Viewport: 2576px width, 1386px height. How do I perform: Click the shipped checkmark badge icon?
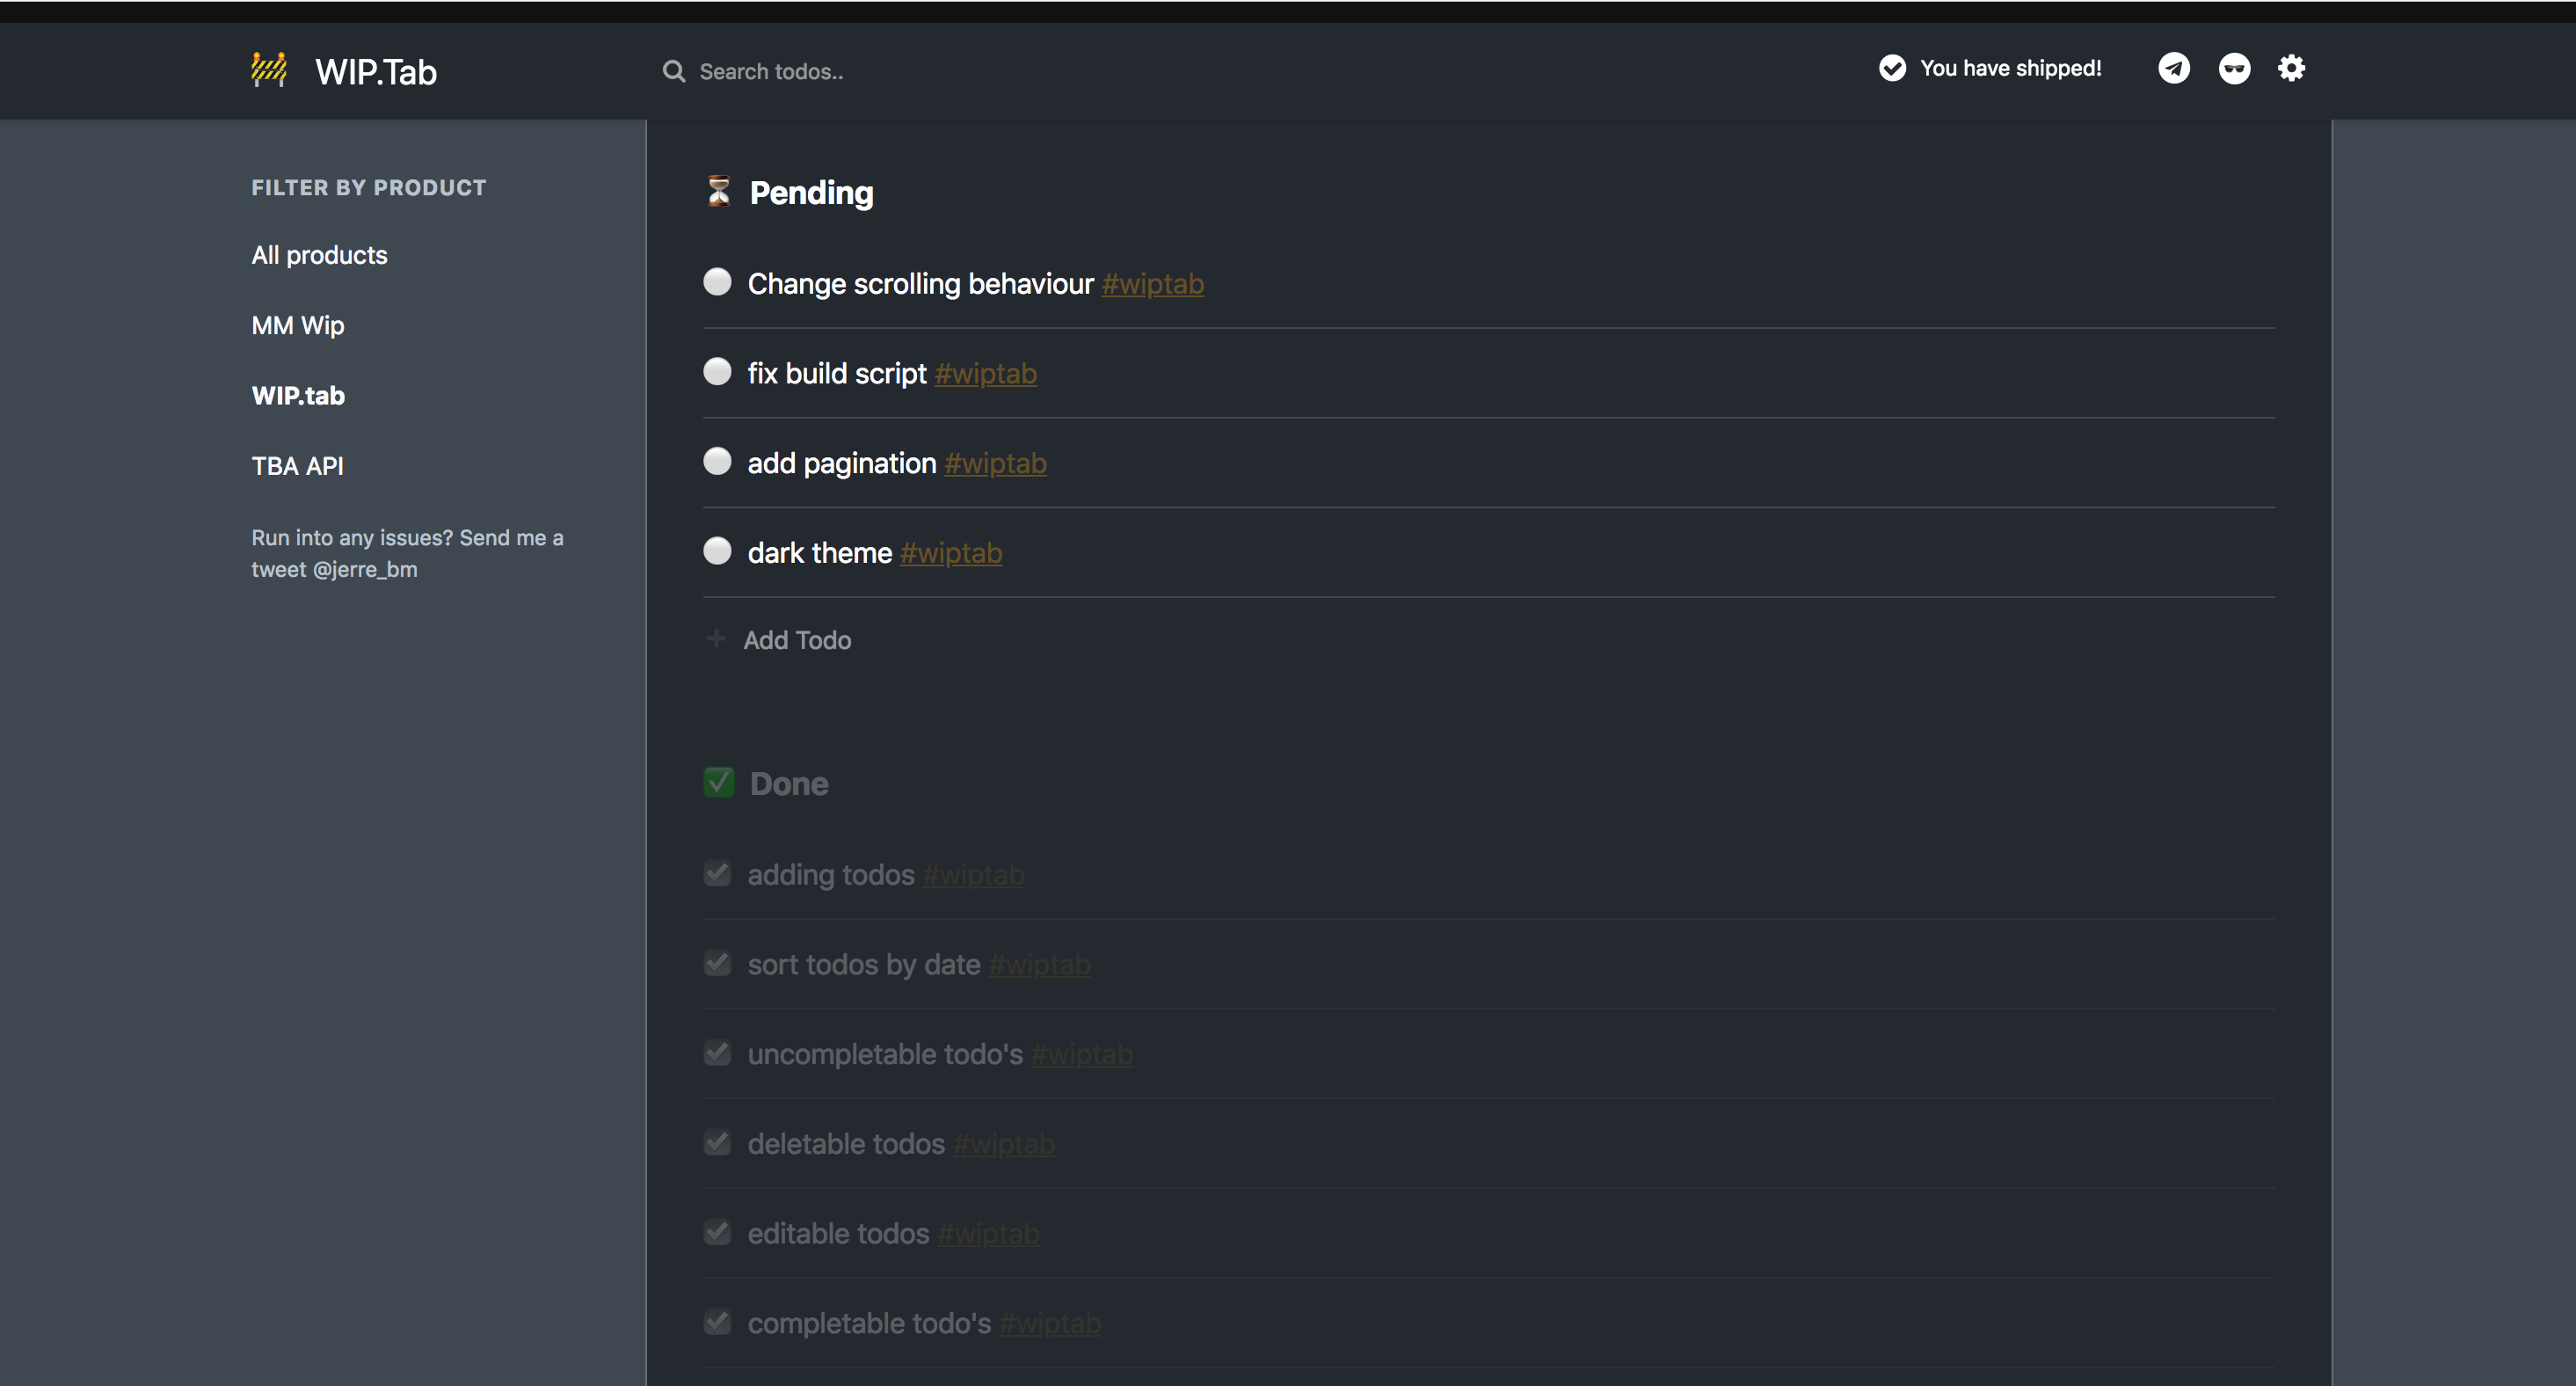1892,68
